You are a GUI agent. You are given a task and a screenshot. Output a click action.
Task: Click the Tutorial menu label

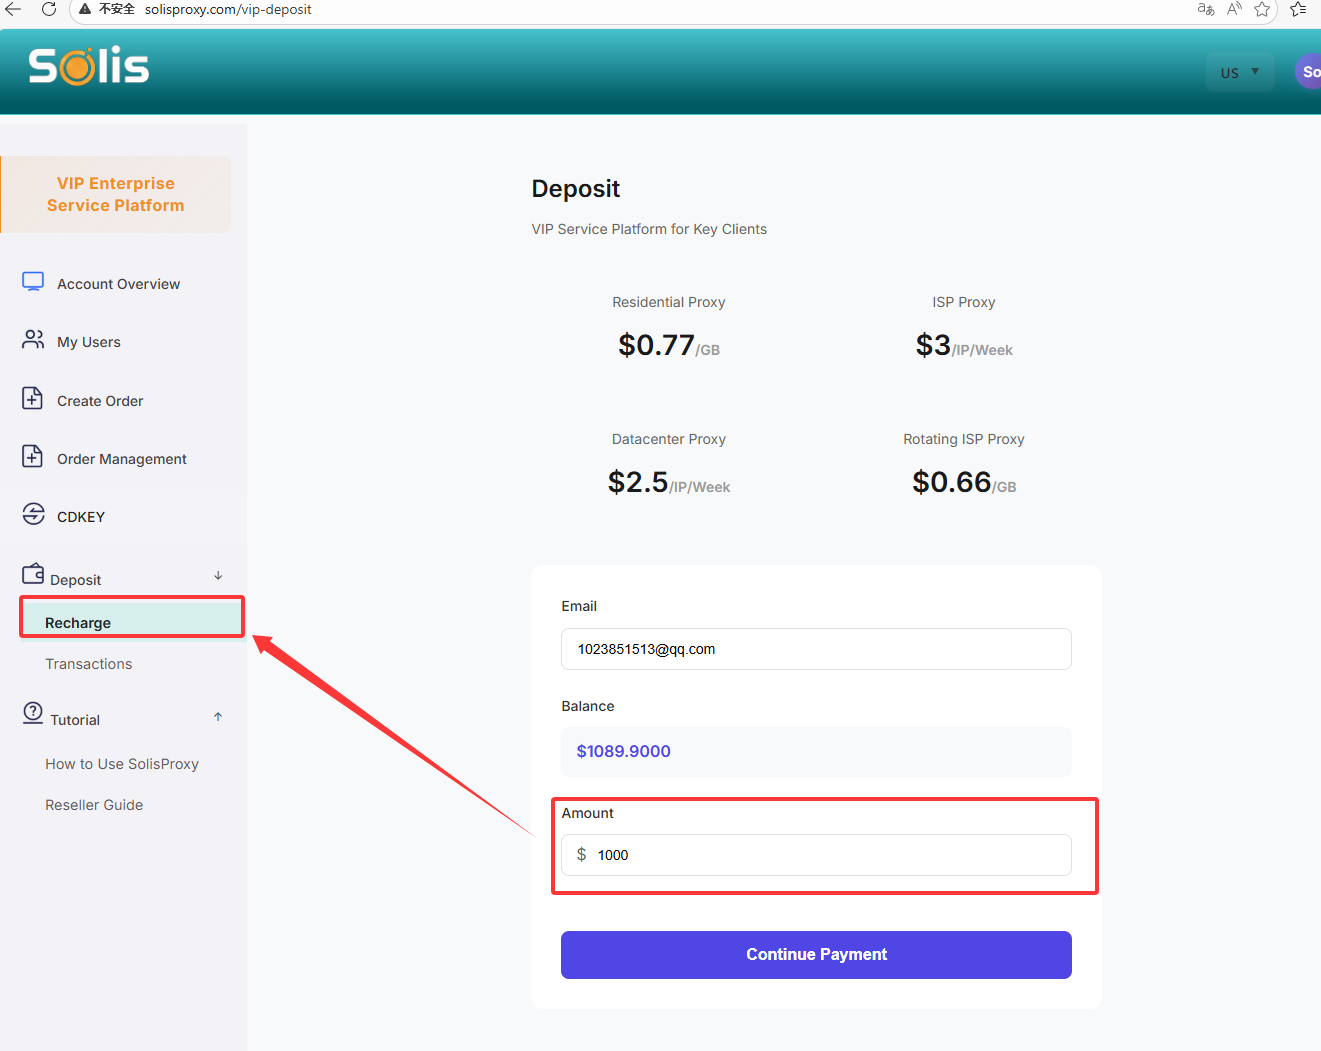coord(75,720)
